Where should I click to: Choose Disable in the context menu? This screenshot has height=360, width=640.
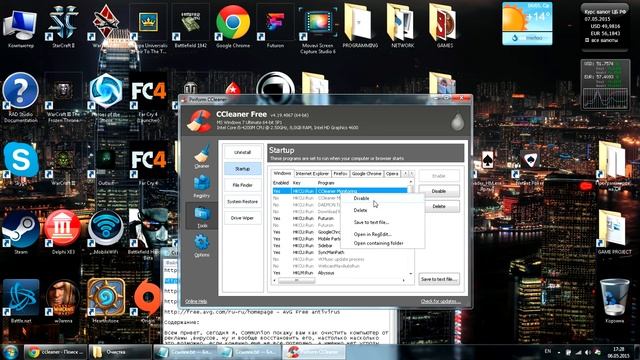click(361, 198)
